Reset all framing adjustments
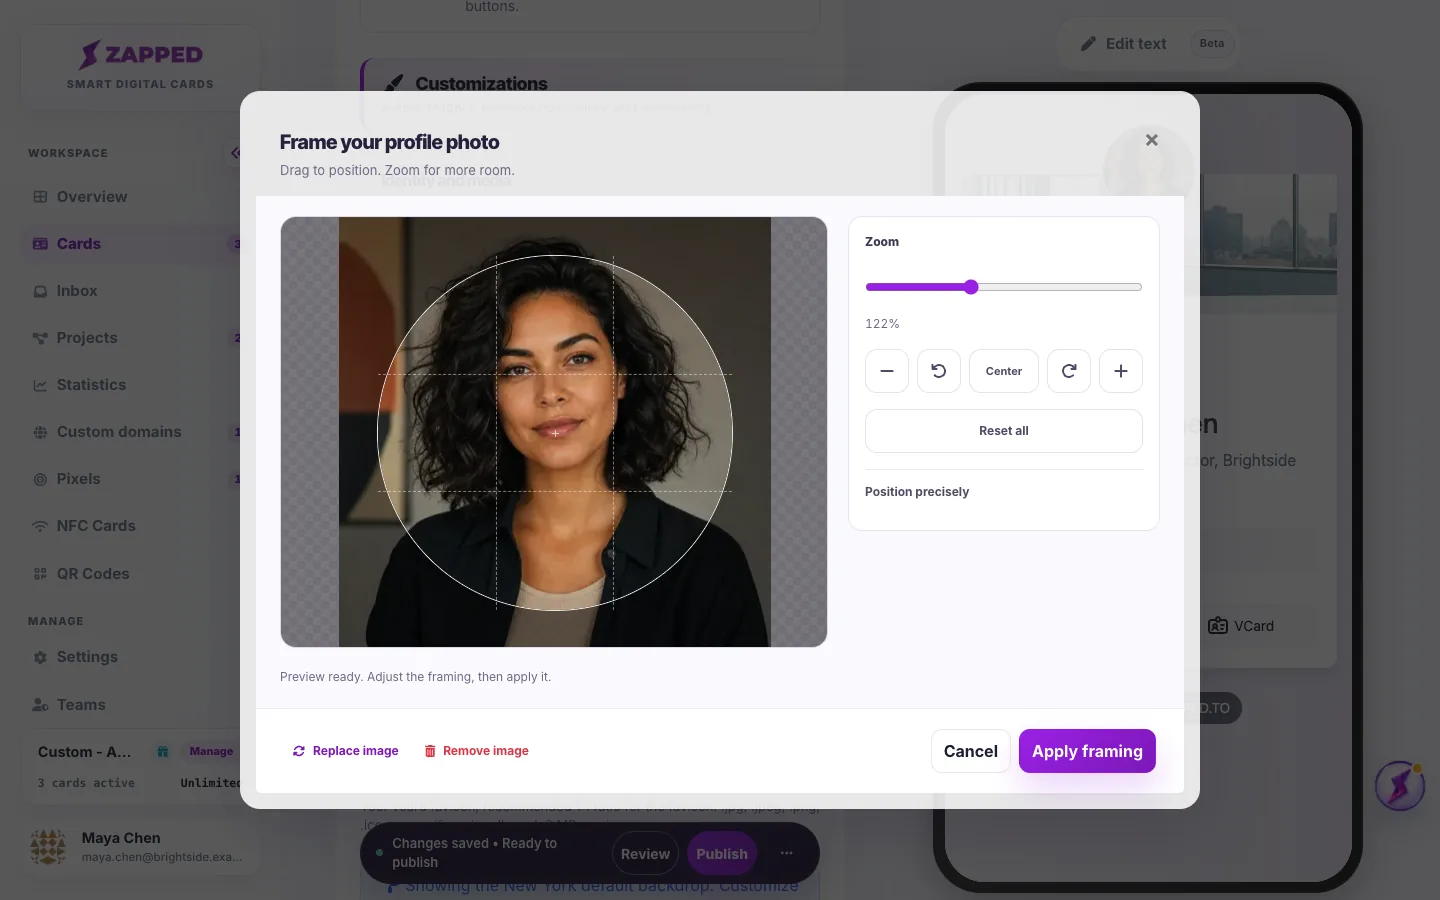 point(1004,431)
